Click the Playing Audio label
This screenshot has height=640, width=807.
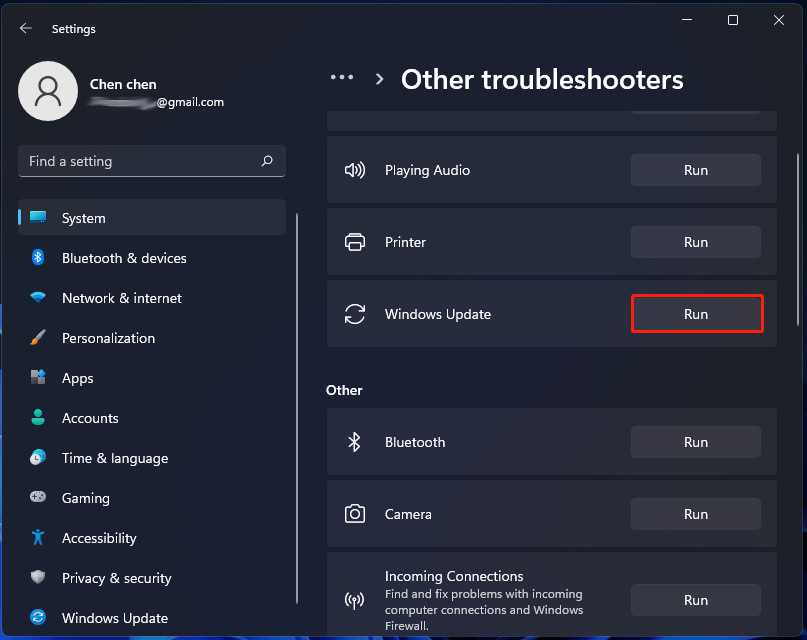click(x=427, y=170)
